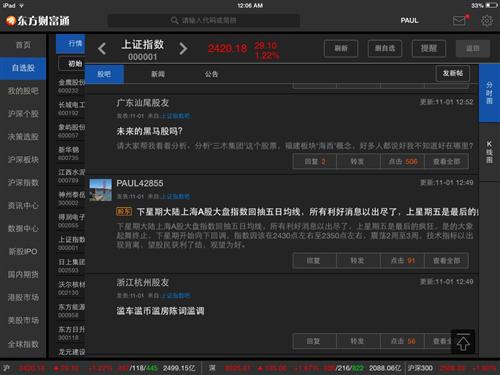500x375 pixels.
Task: Click 查看全部 on 广东汕尾股友 post
Action: (x=447, y=162)
